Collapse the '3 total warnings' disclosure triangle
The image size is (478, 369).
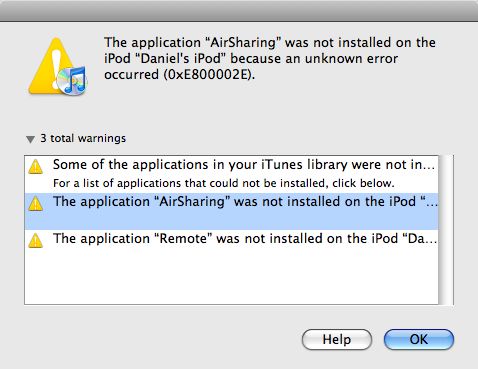30,139
